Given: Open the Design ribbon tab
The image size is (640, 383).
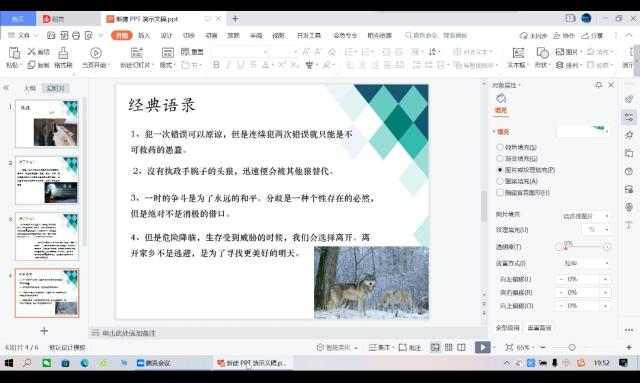Looking at the screenshot, I should (166, 36).
